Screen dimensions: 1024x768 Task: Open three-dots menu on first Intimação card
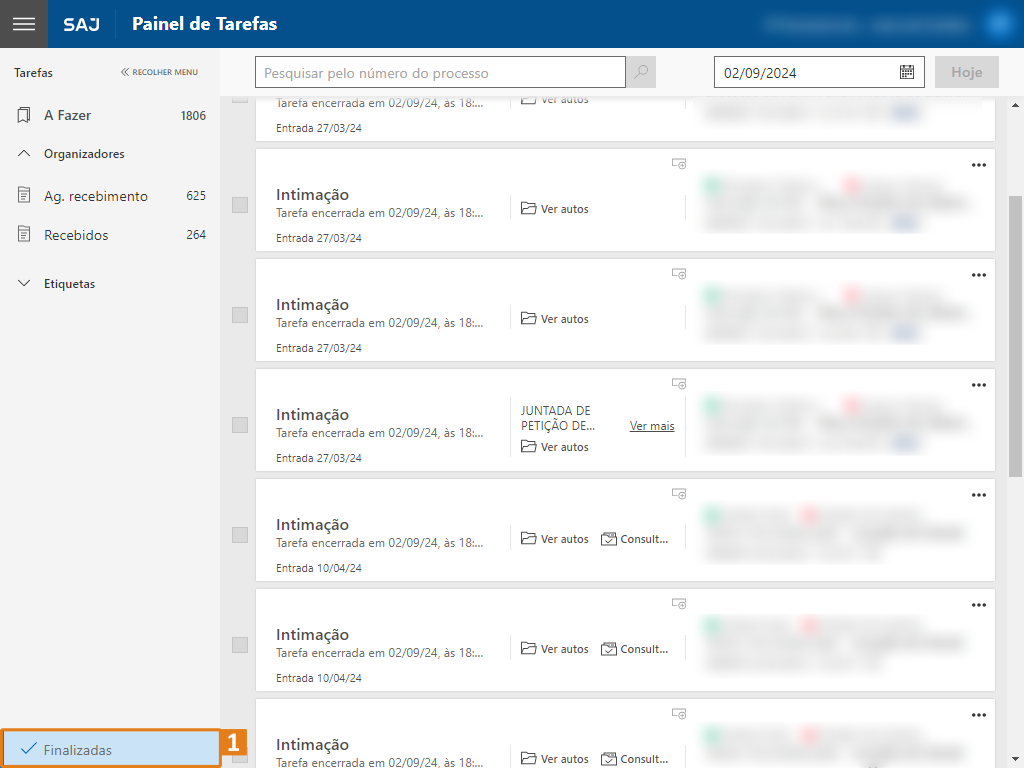click(978, 165)
